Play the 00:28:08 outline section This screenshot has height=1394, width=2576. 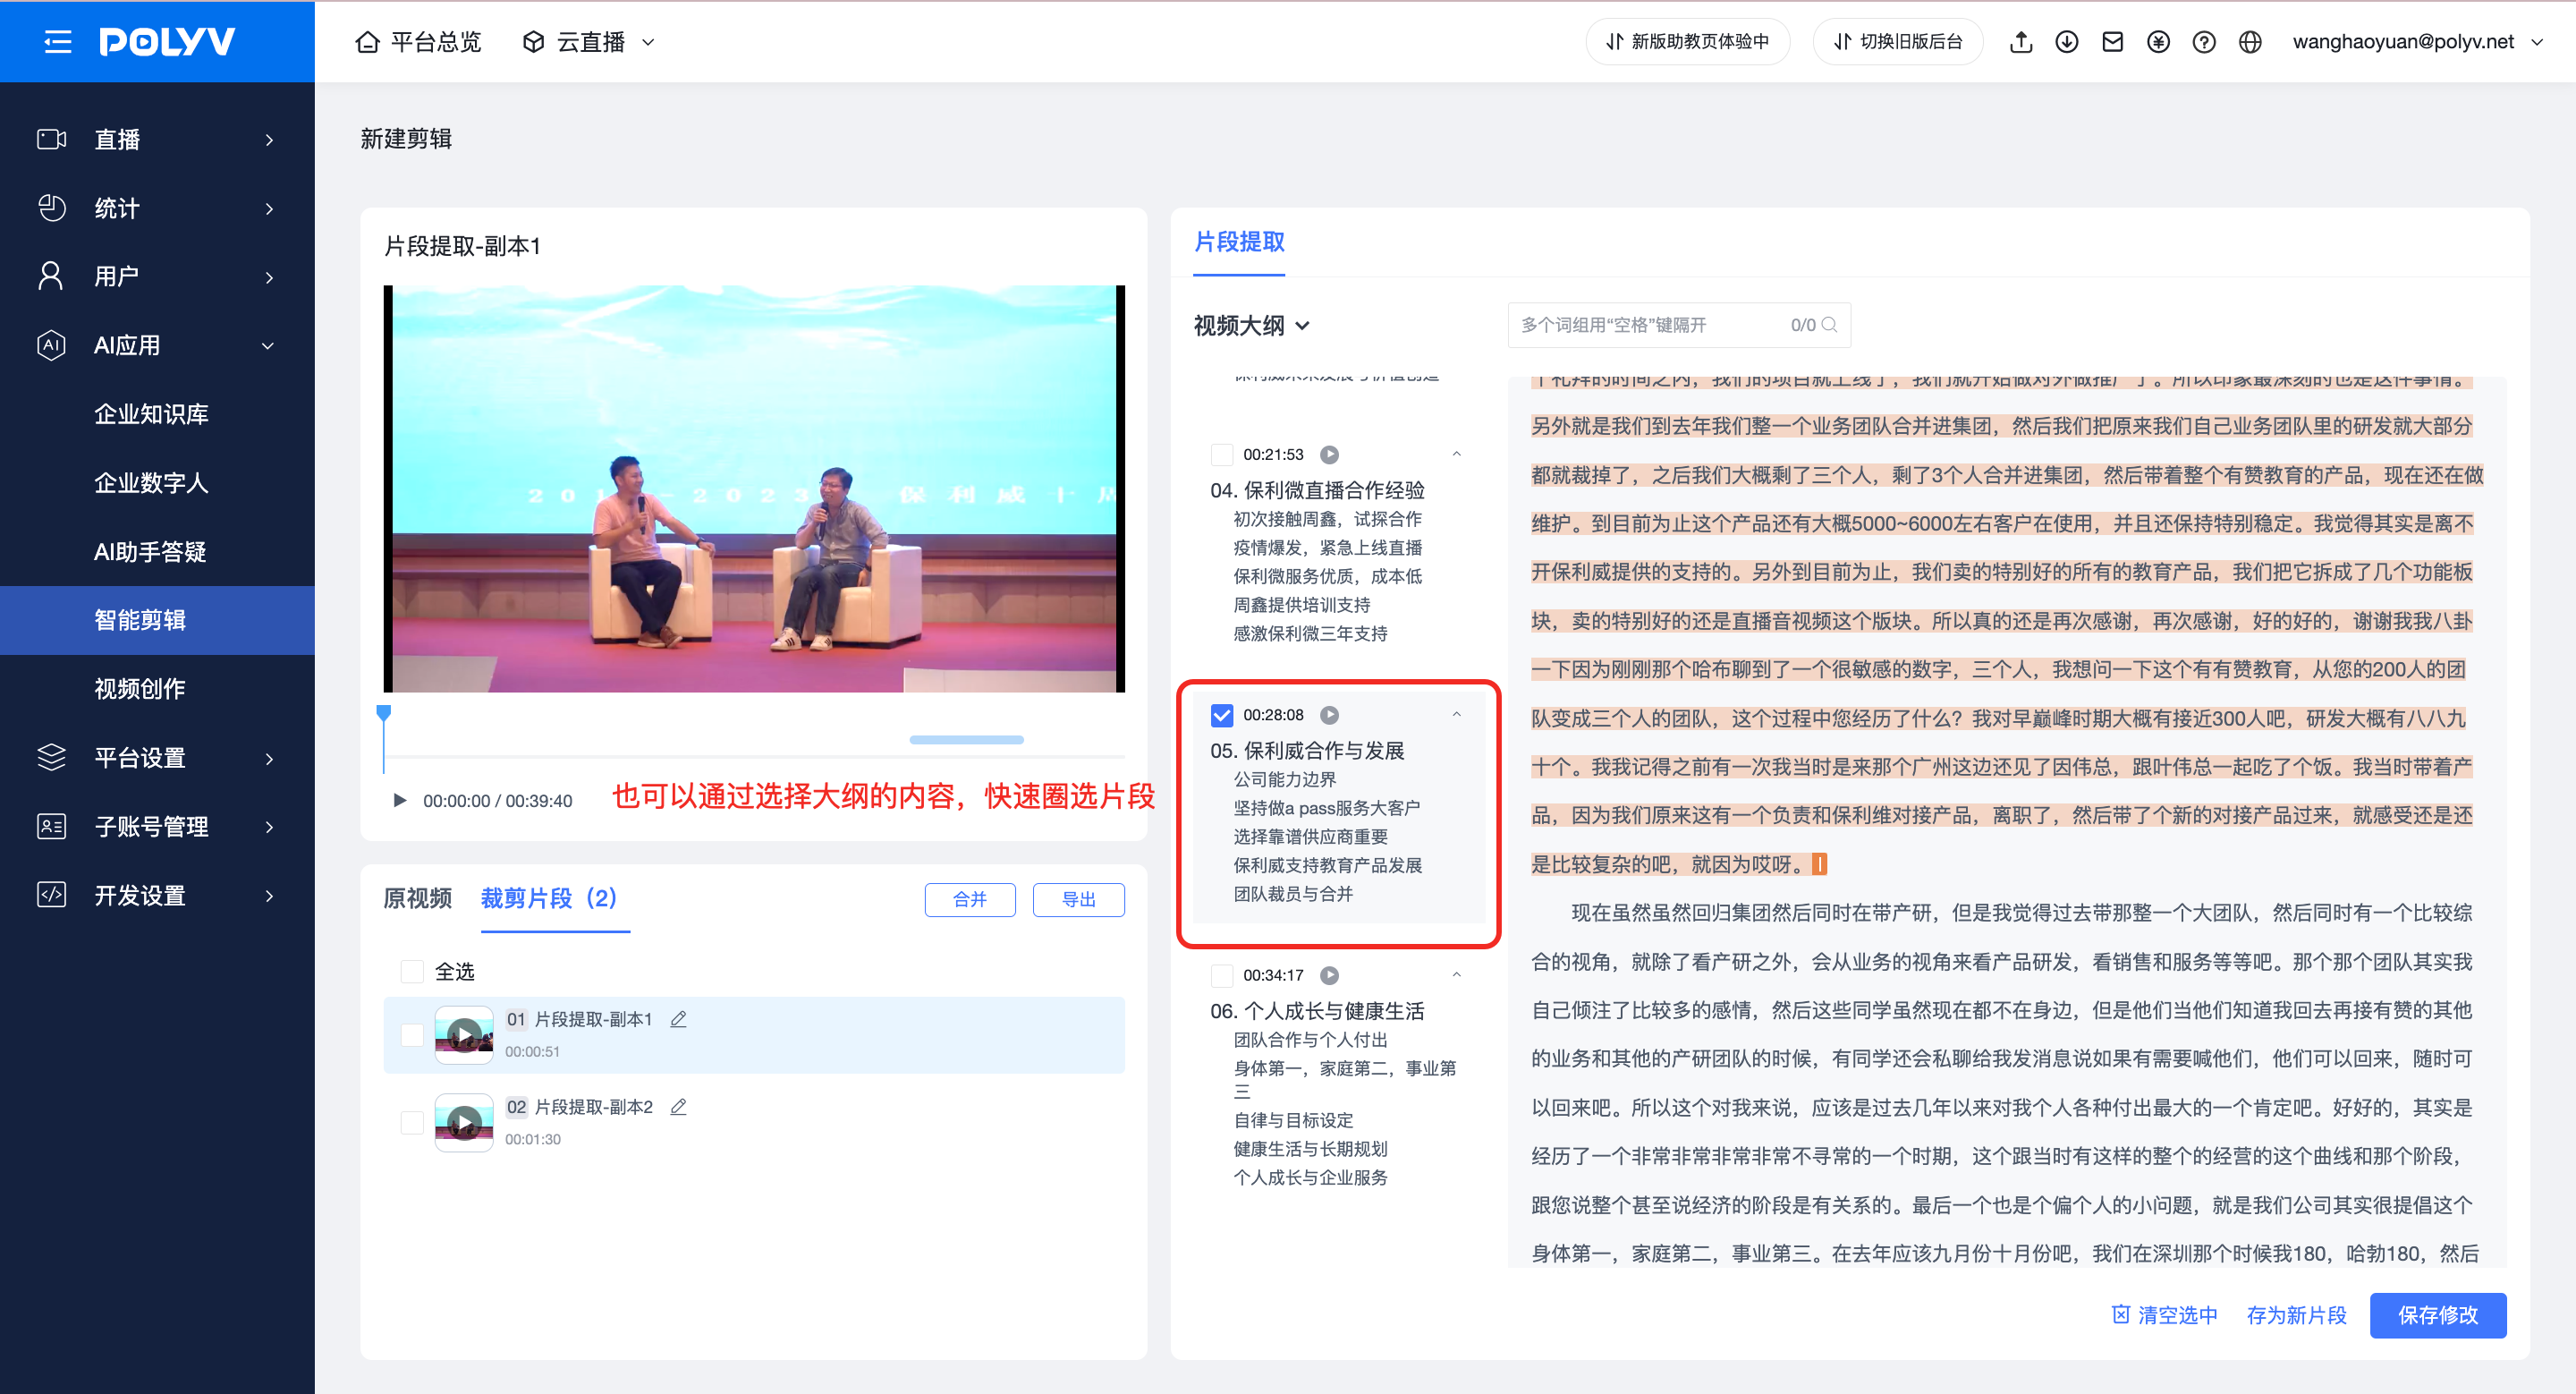point(1329,715)
